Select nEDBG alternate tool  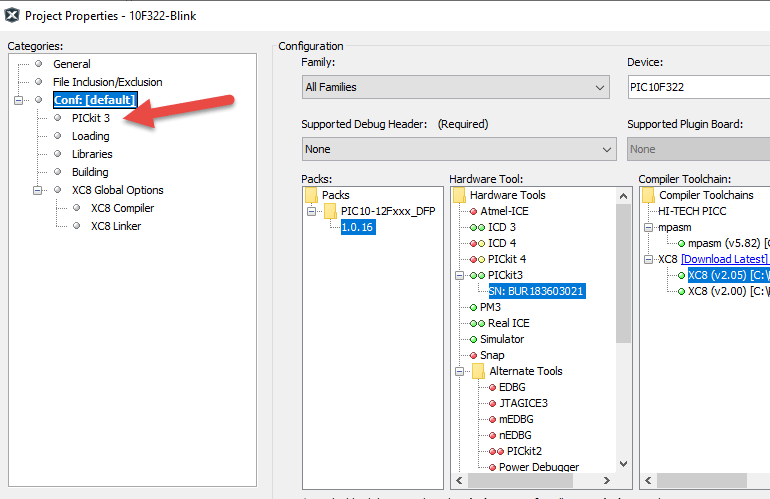(515, 435)
